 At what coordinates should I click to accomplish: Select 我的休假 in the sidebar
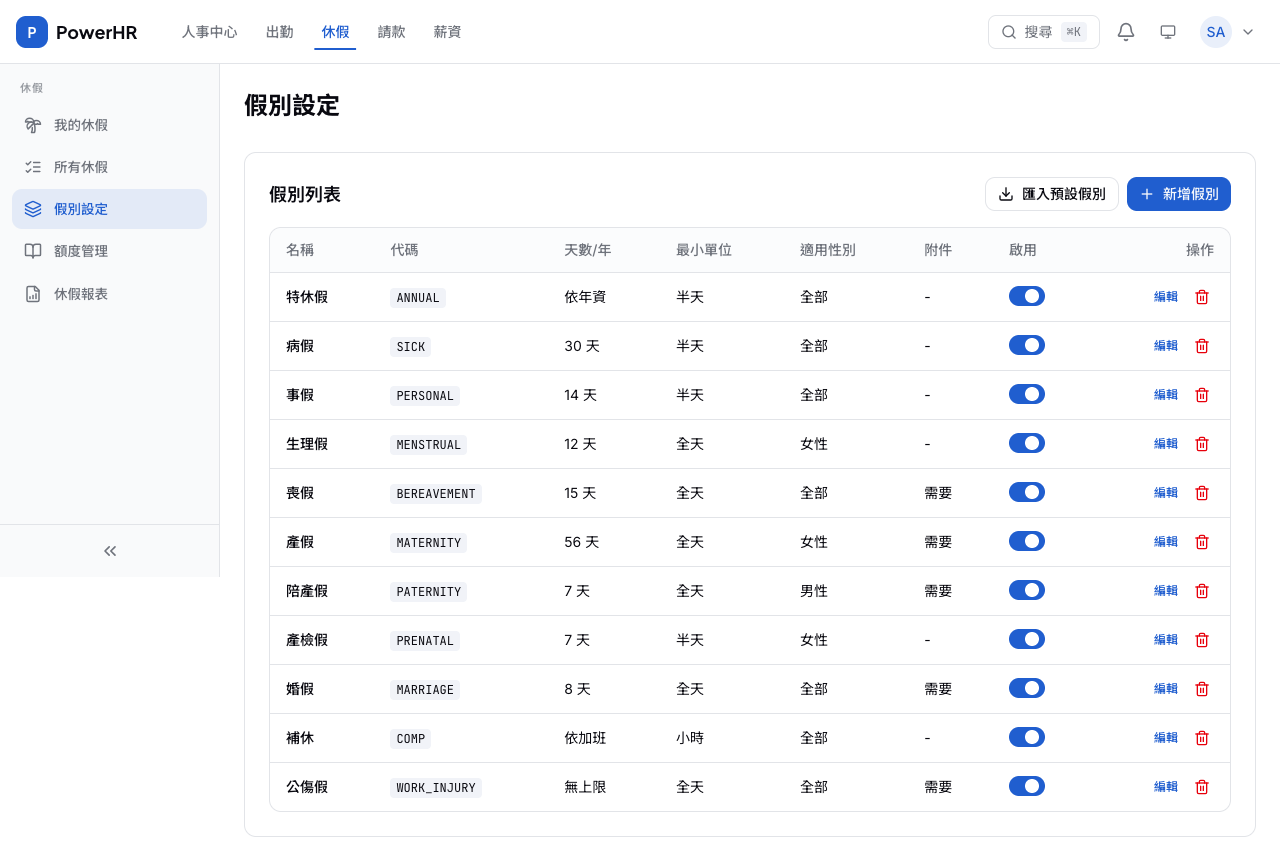coord(79,124)
